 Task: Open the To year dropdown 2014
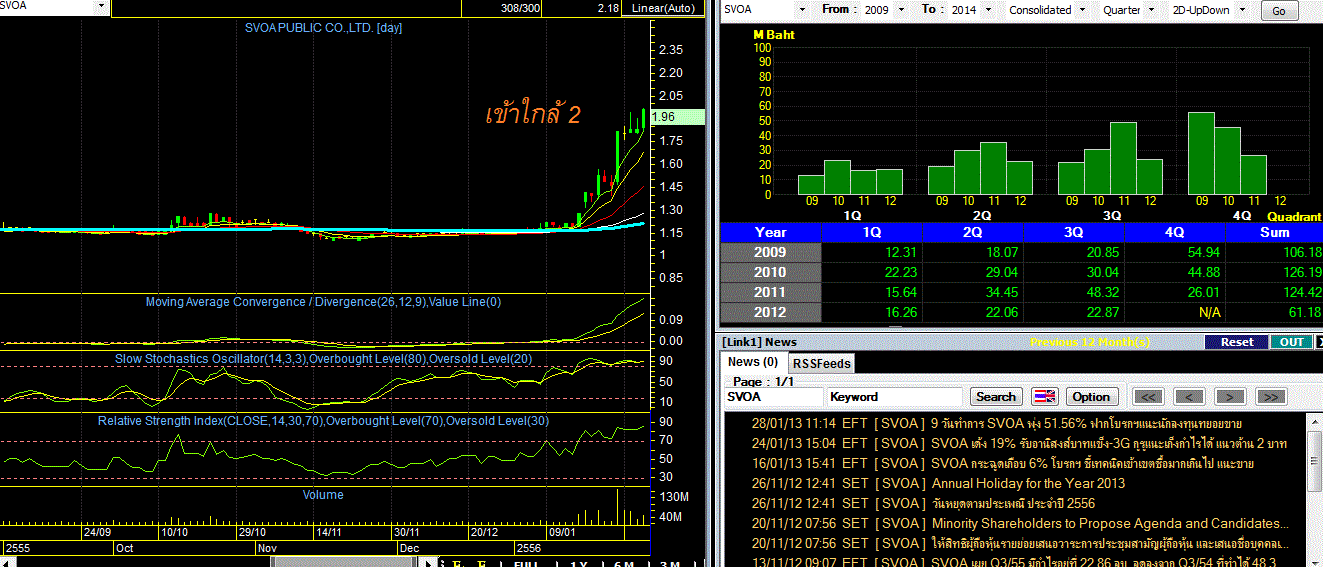click(x=973, y=9)
